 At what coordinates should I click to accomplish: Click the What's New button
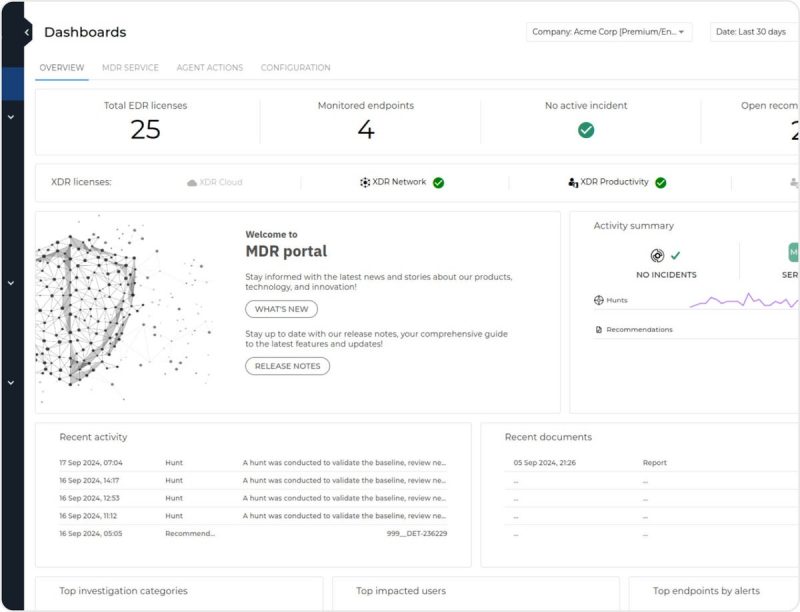281,309
